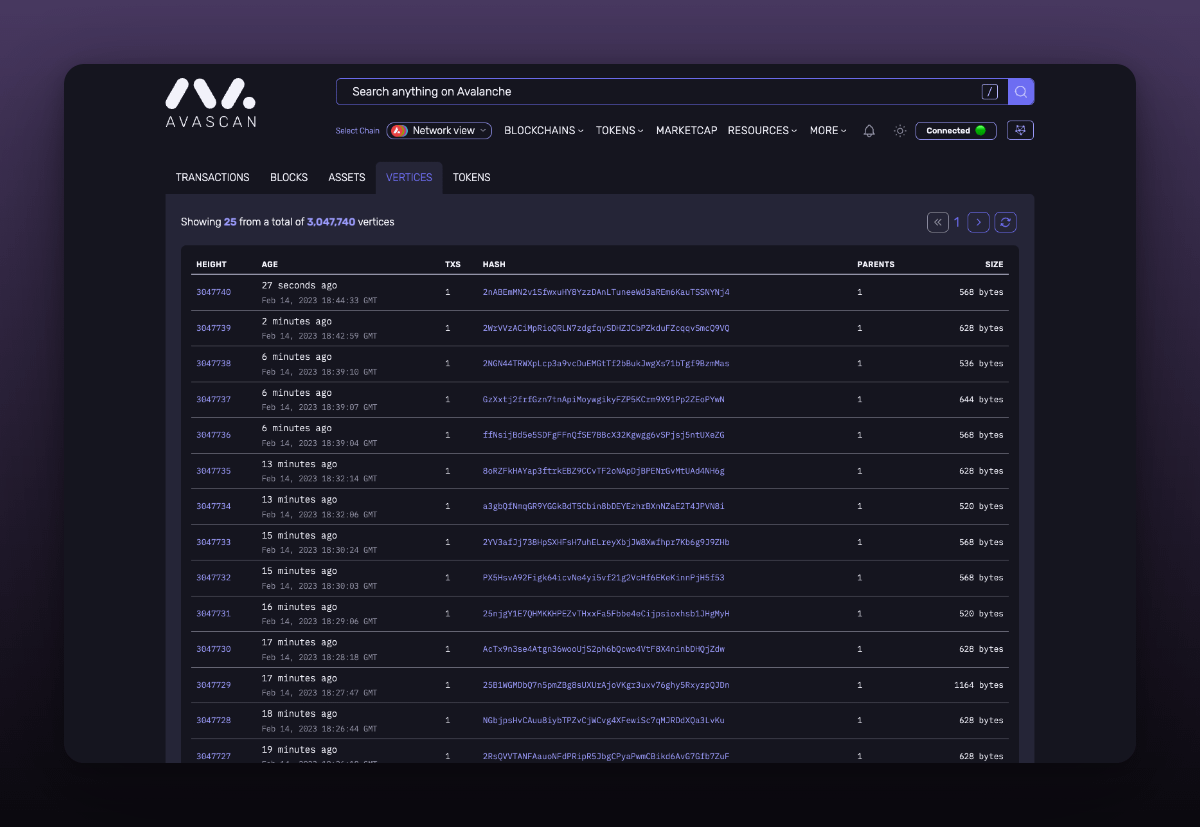Click the Connected status button

pyautogui.click(x=955, y=131)
